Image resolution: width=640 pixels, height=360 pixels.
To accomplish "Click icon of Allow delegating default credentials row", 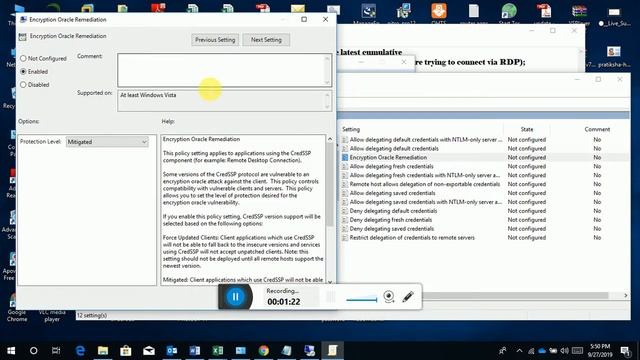I will [345, 149].
